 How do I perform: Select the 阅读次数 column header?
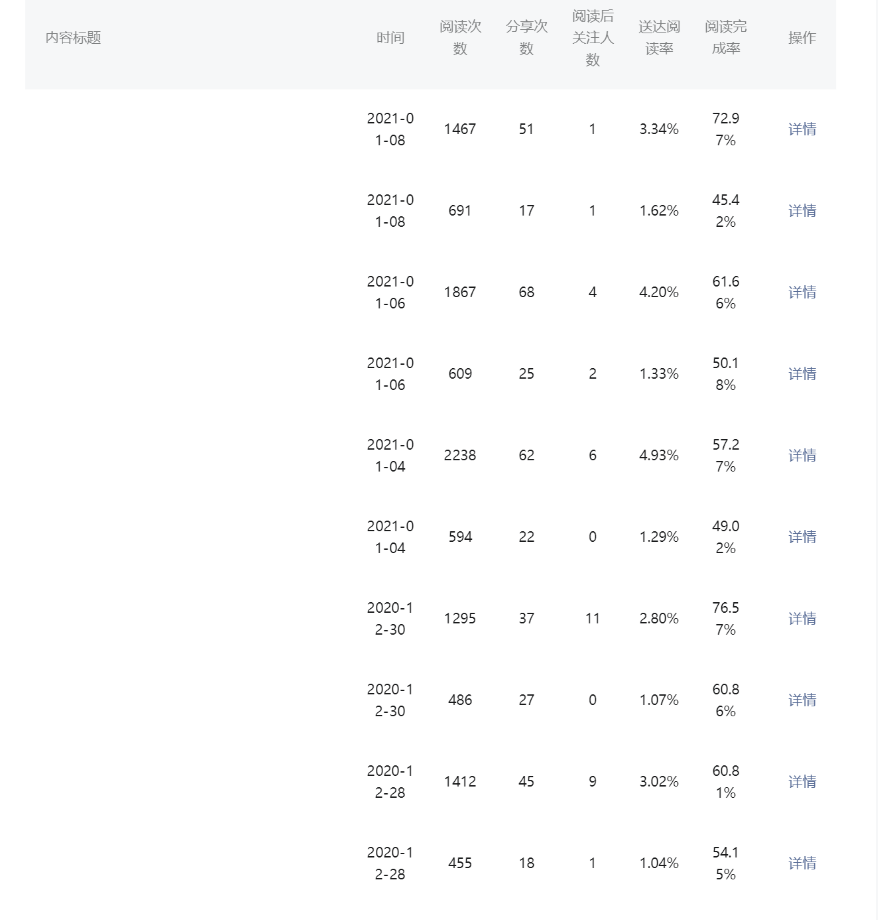pos(460,38)
